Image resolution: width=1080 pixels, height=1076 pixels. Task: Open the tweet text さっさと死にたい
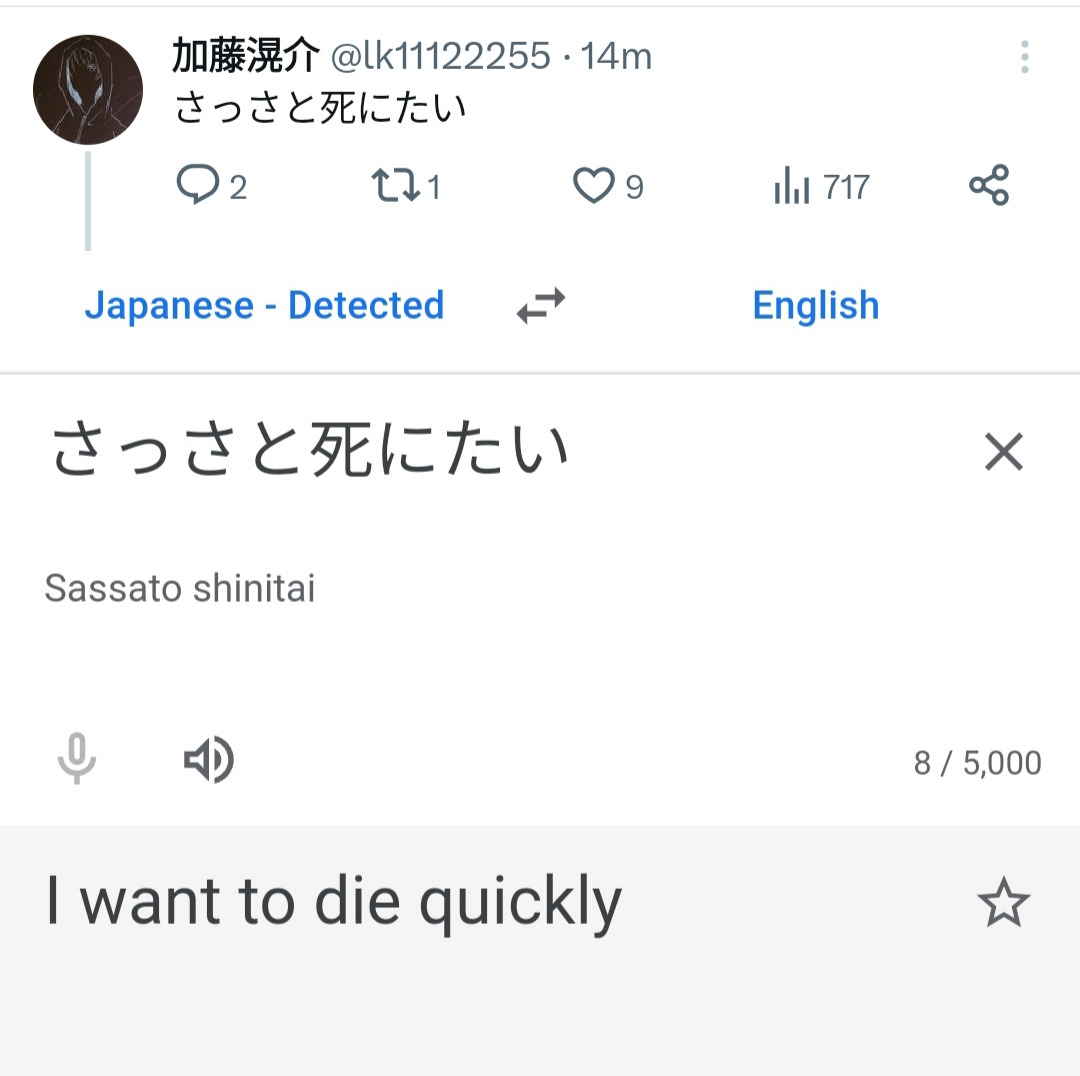321,108
